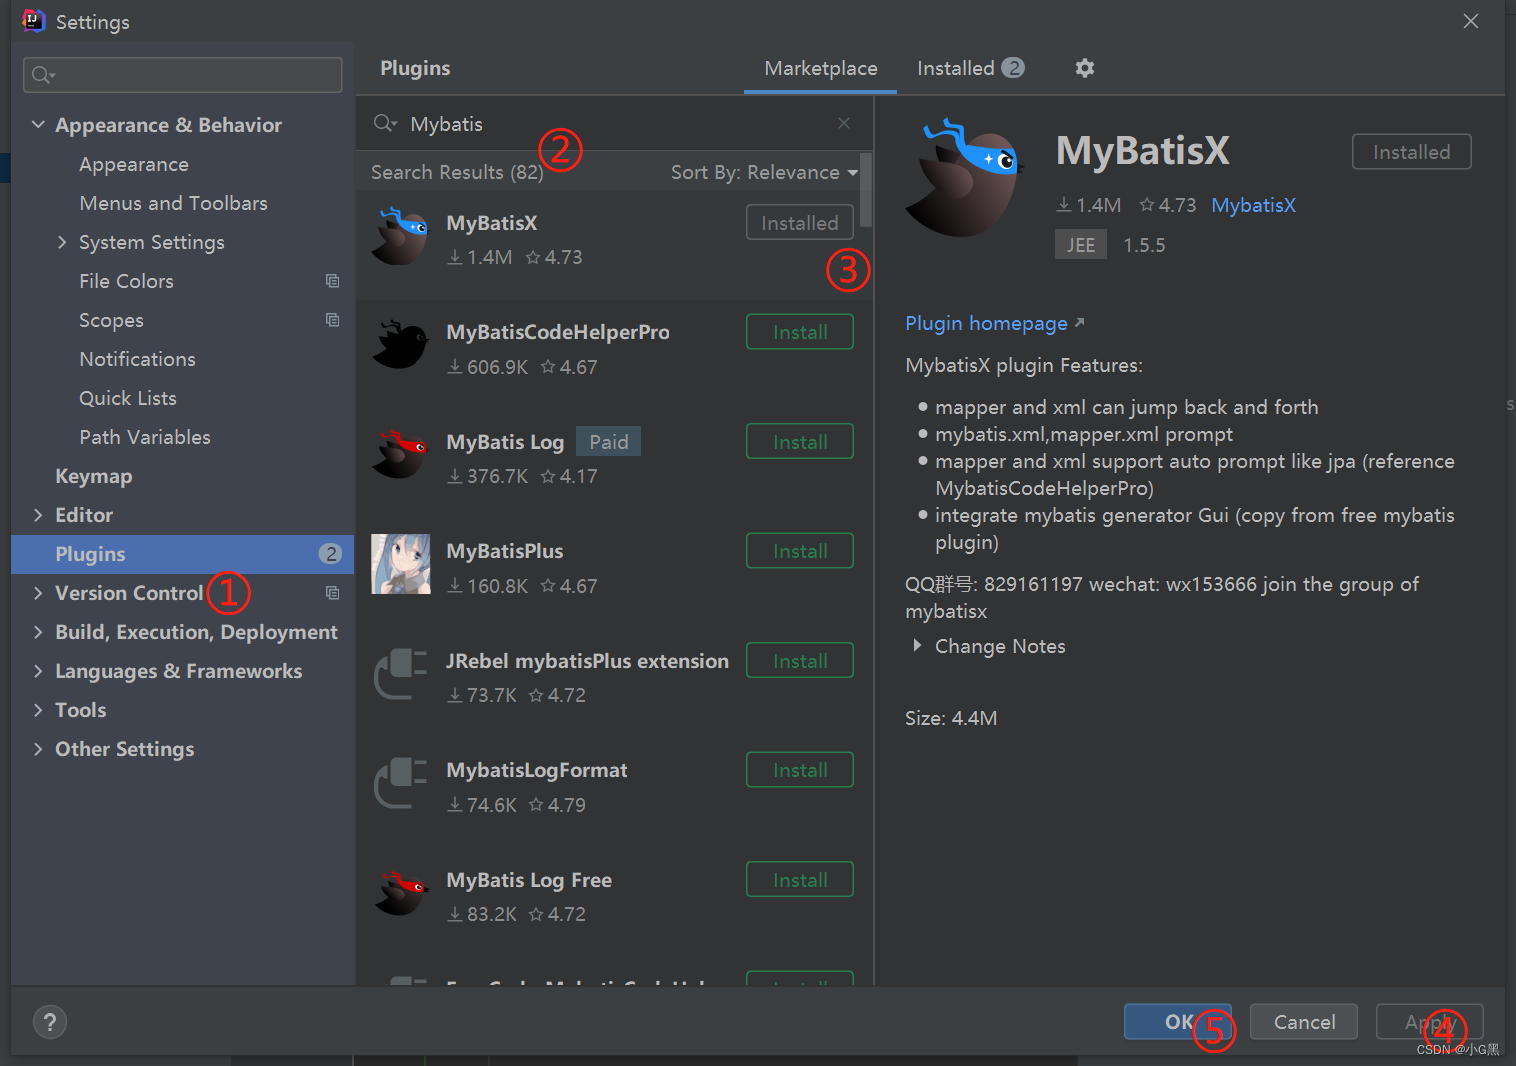Screen dimensions: 1516x1066
Task: Focus the settings search field
Action: pos(183,75)
